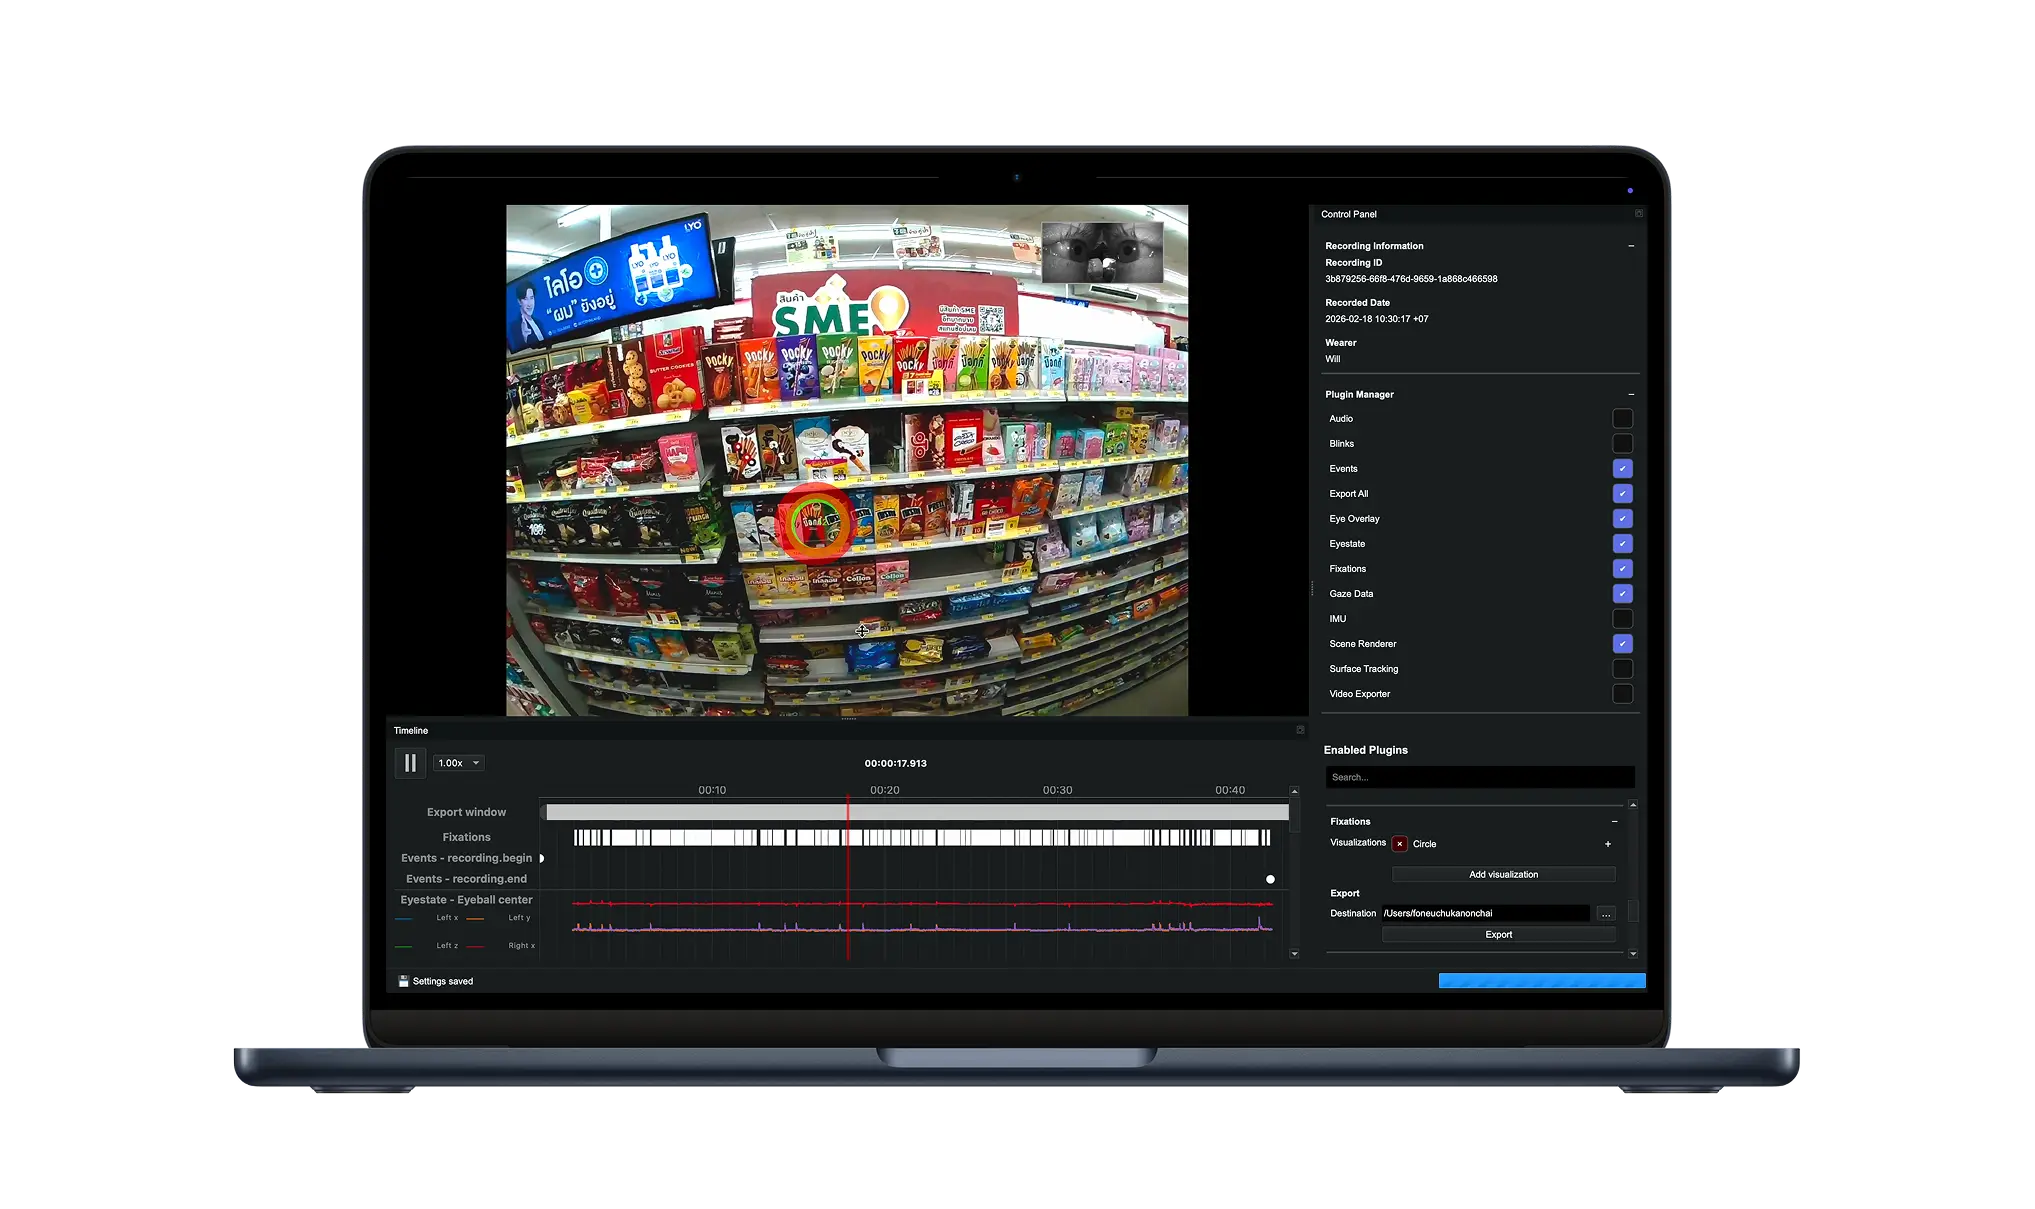Click the plus icon next to Circle
The height and width of the screenshot is (1209, 2035).
[x=1608, y=844]
